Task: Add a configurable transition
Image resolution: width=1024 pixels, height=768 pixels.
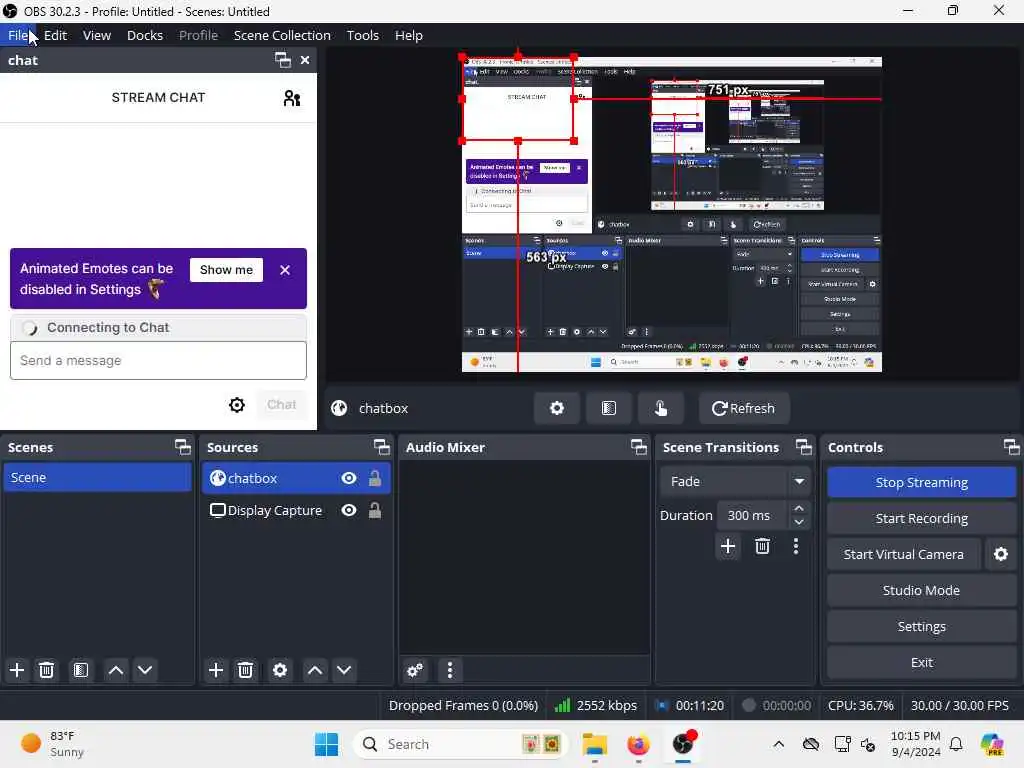Action: (x=728, y=546)
